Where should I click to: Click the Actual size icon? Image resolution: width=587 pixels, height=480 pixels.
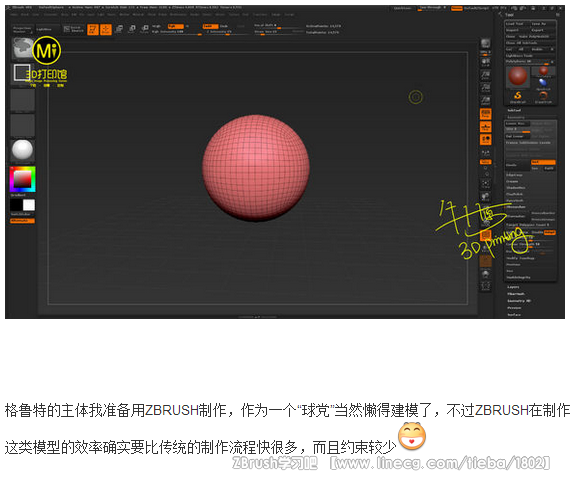tap(486, 88)
